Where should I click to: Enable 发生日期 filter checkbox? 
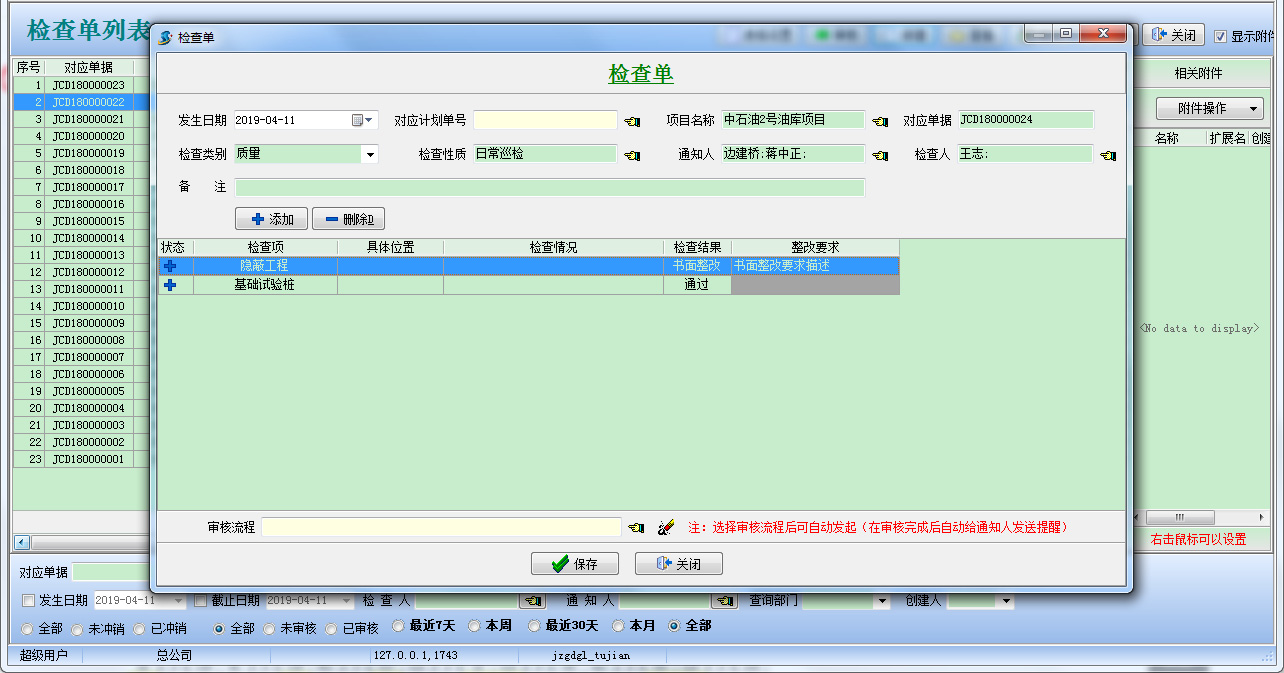pyautogui.click(x=28, y=601)
